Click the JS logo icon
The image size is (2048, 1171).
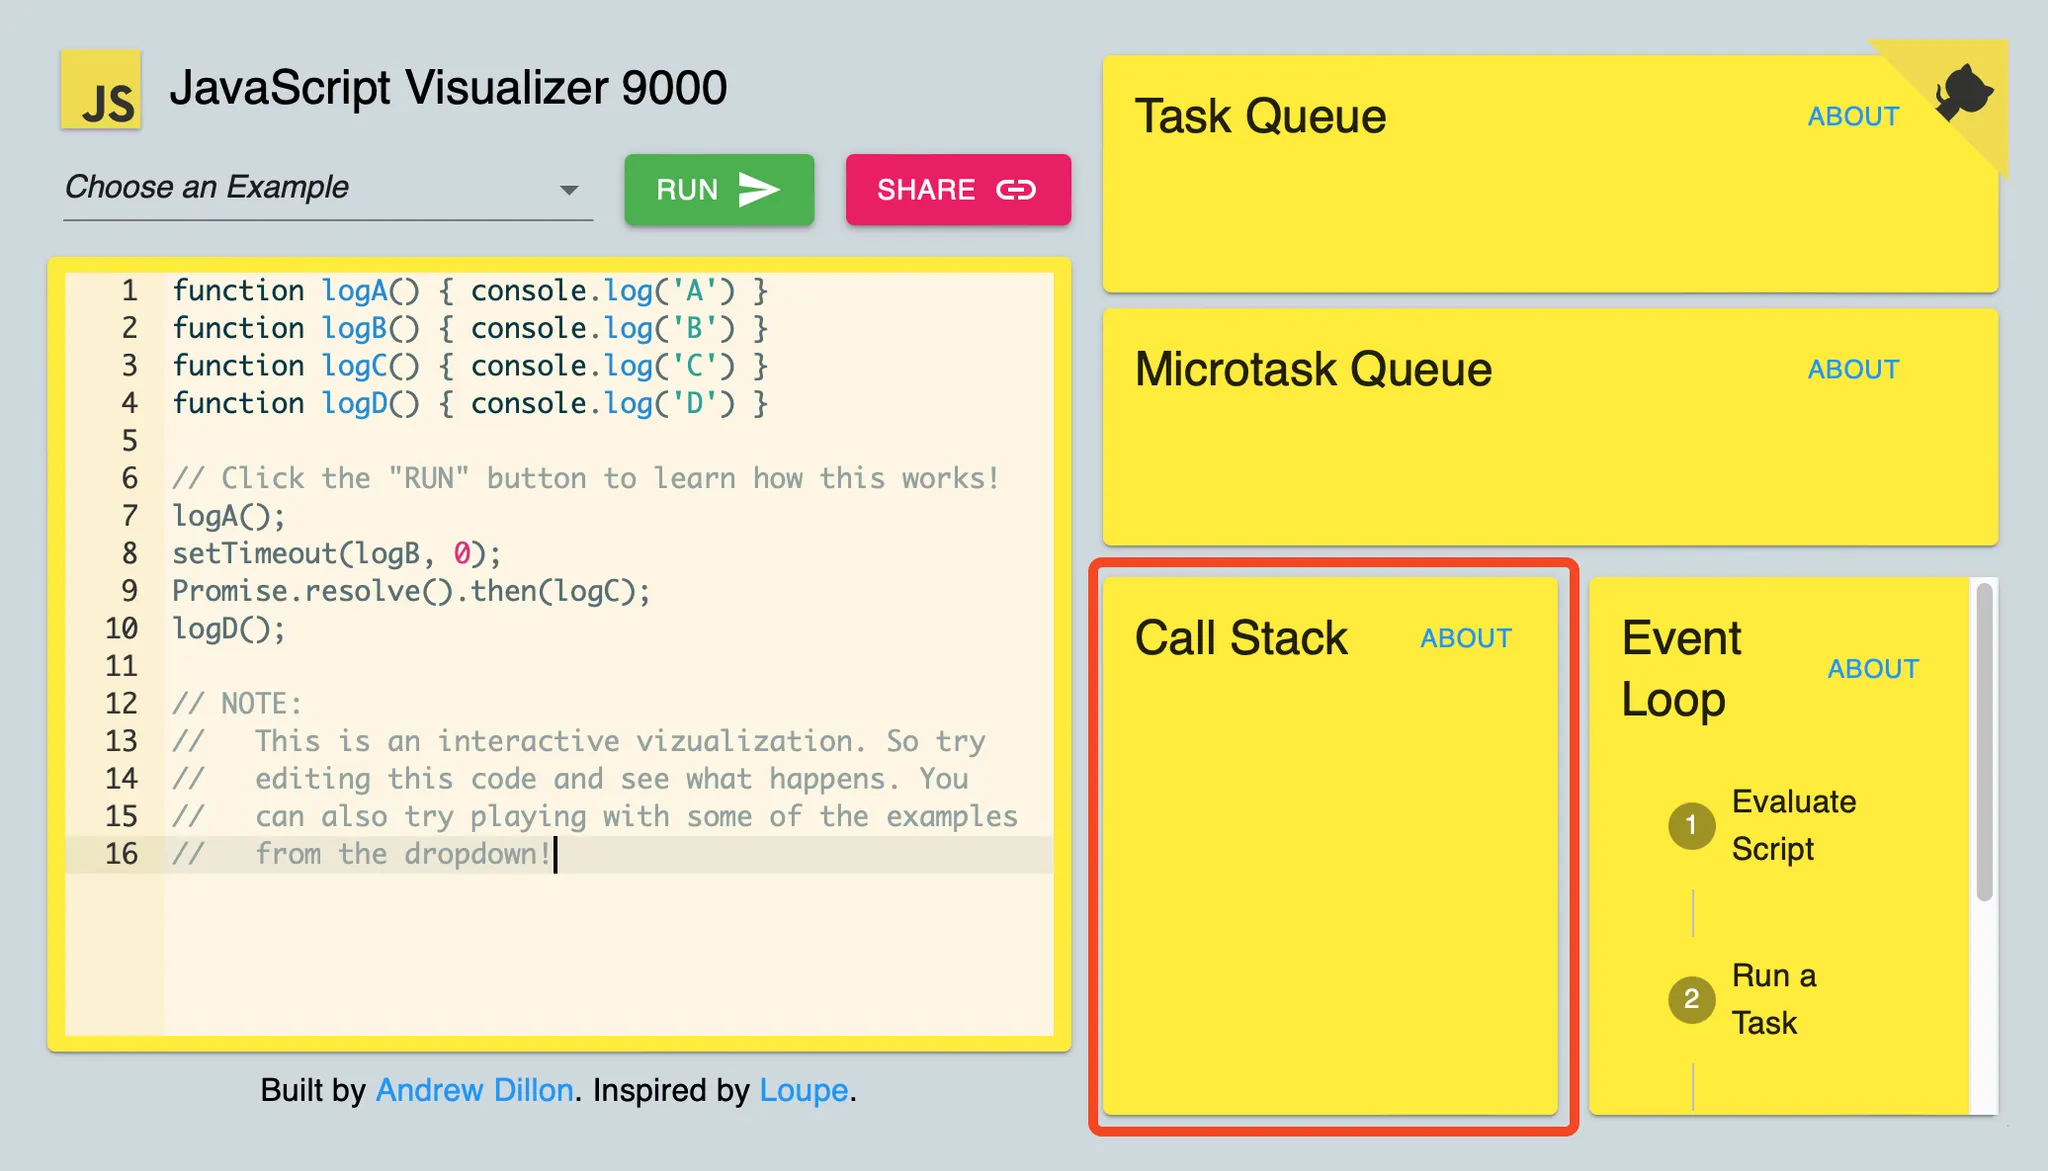pyautogui.click(x=101, y=90)
